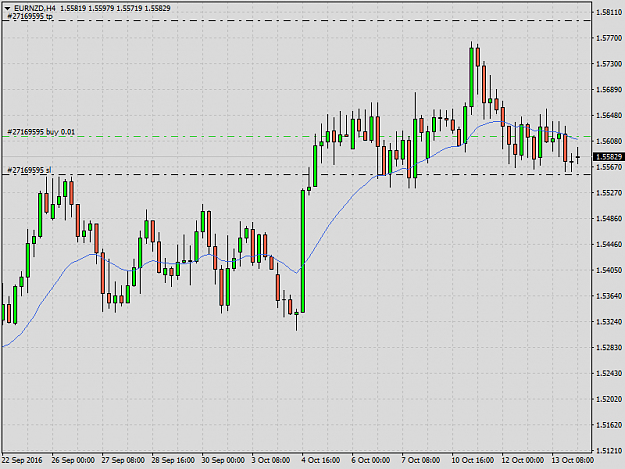Viewport: 625px width, 469px height.
Task: Click the highest green candle near 1.57700
Action: [472, 77]
